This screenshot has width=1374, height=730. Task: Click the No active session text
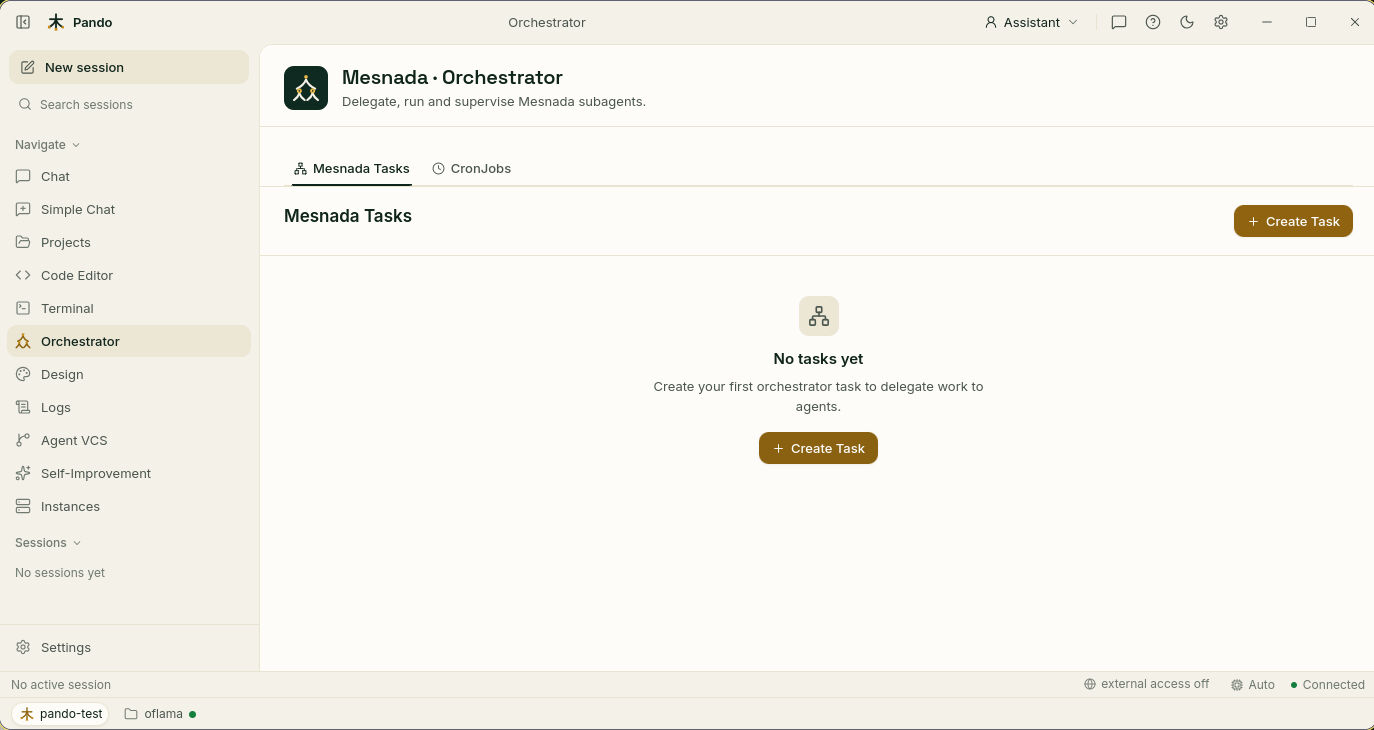[x=61, y=684]
